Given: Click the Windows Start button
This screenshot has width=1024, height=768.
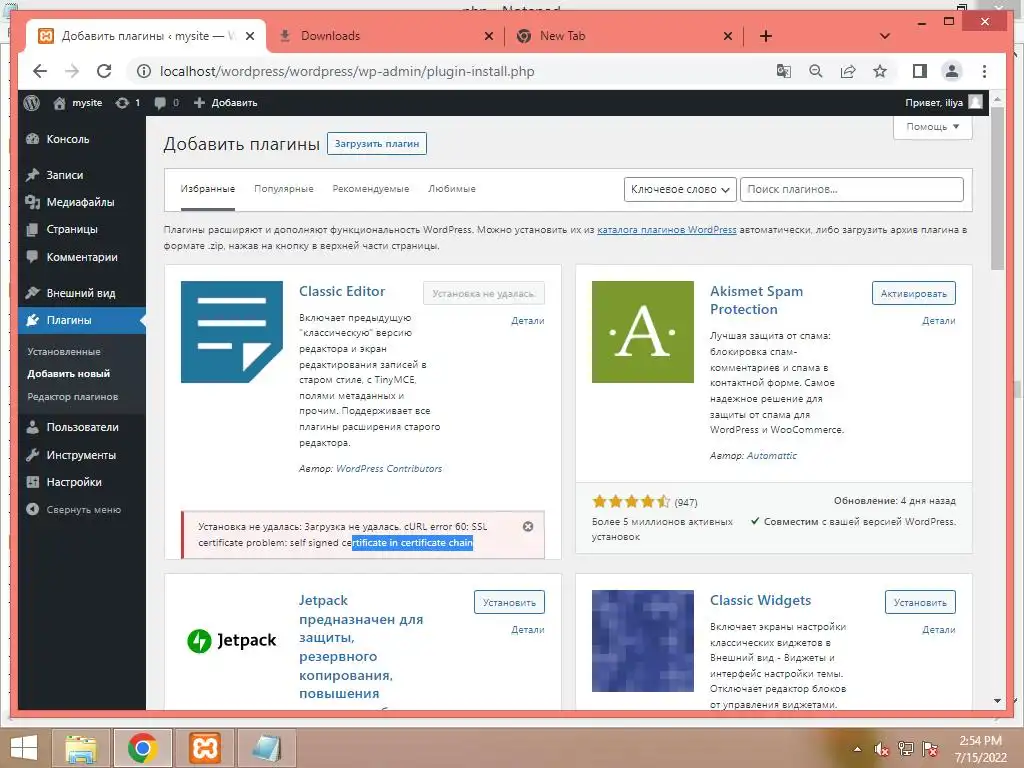Looking at the screenshot, I should (x=24, y=748).
